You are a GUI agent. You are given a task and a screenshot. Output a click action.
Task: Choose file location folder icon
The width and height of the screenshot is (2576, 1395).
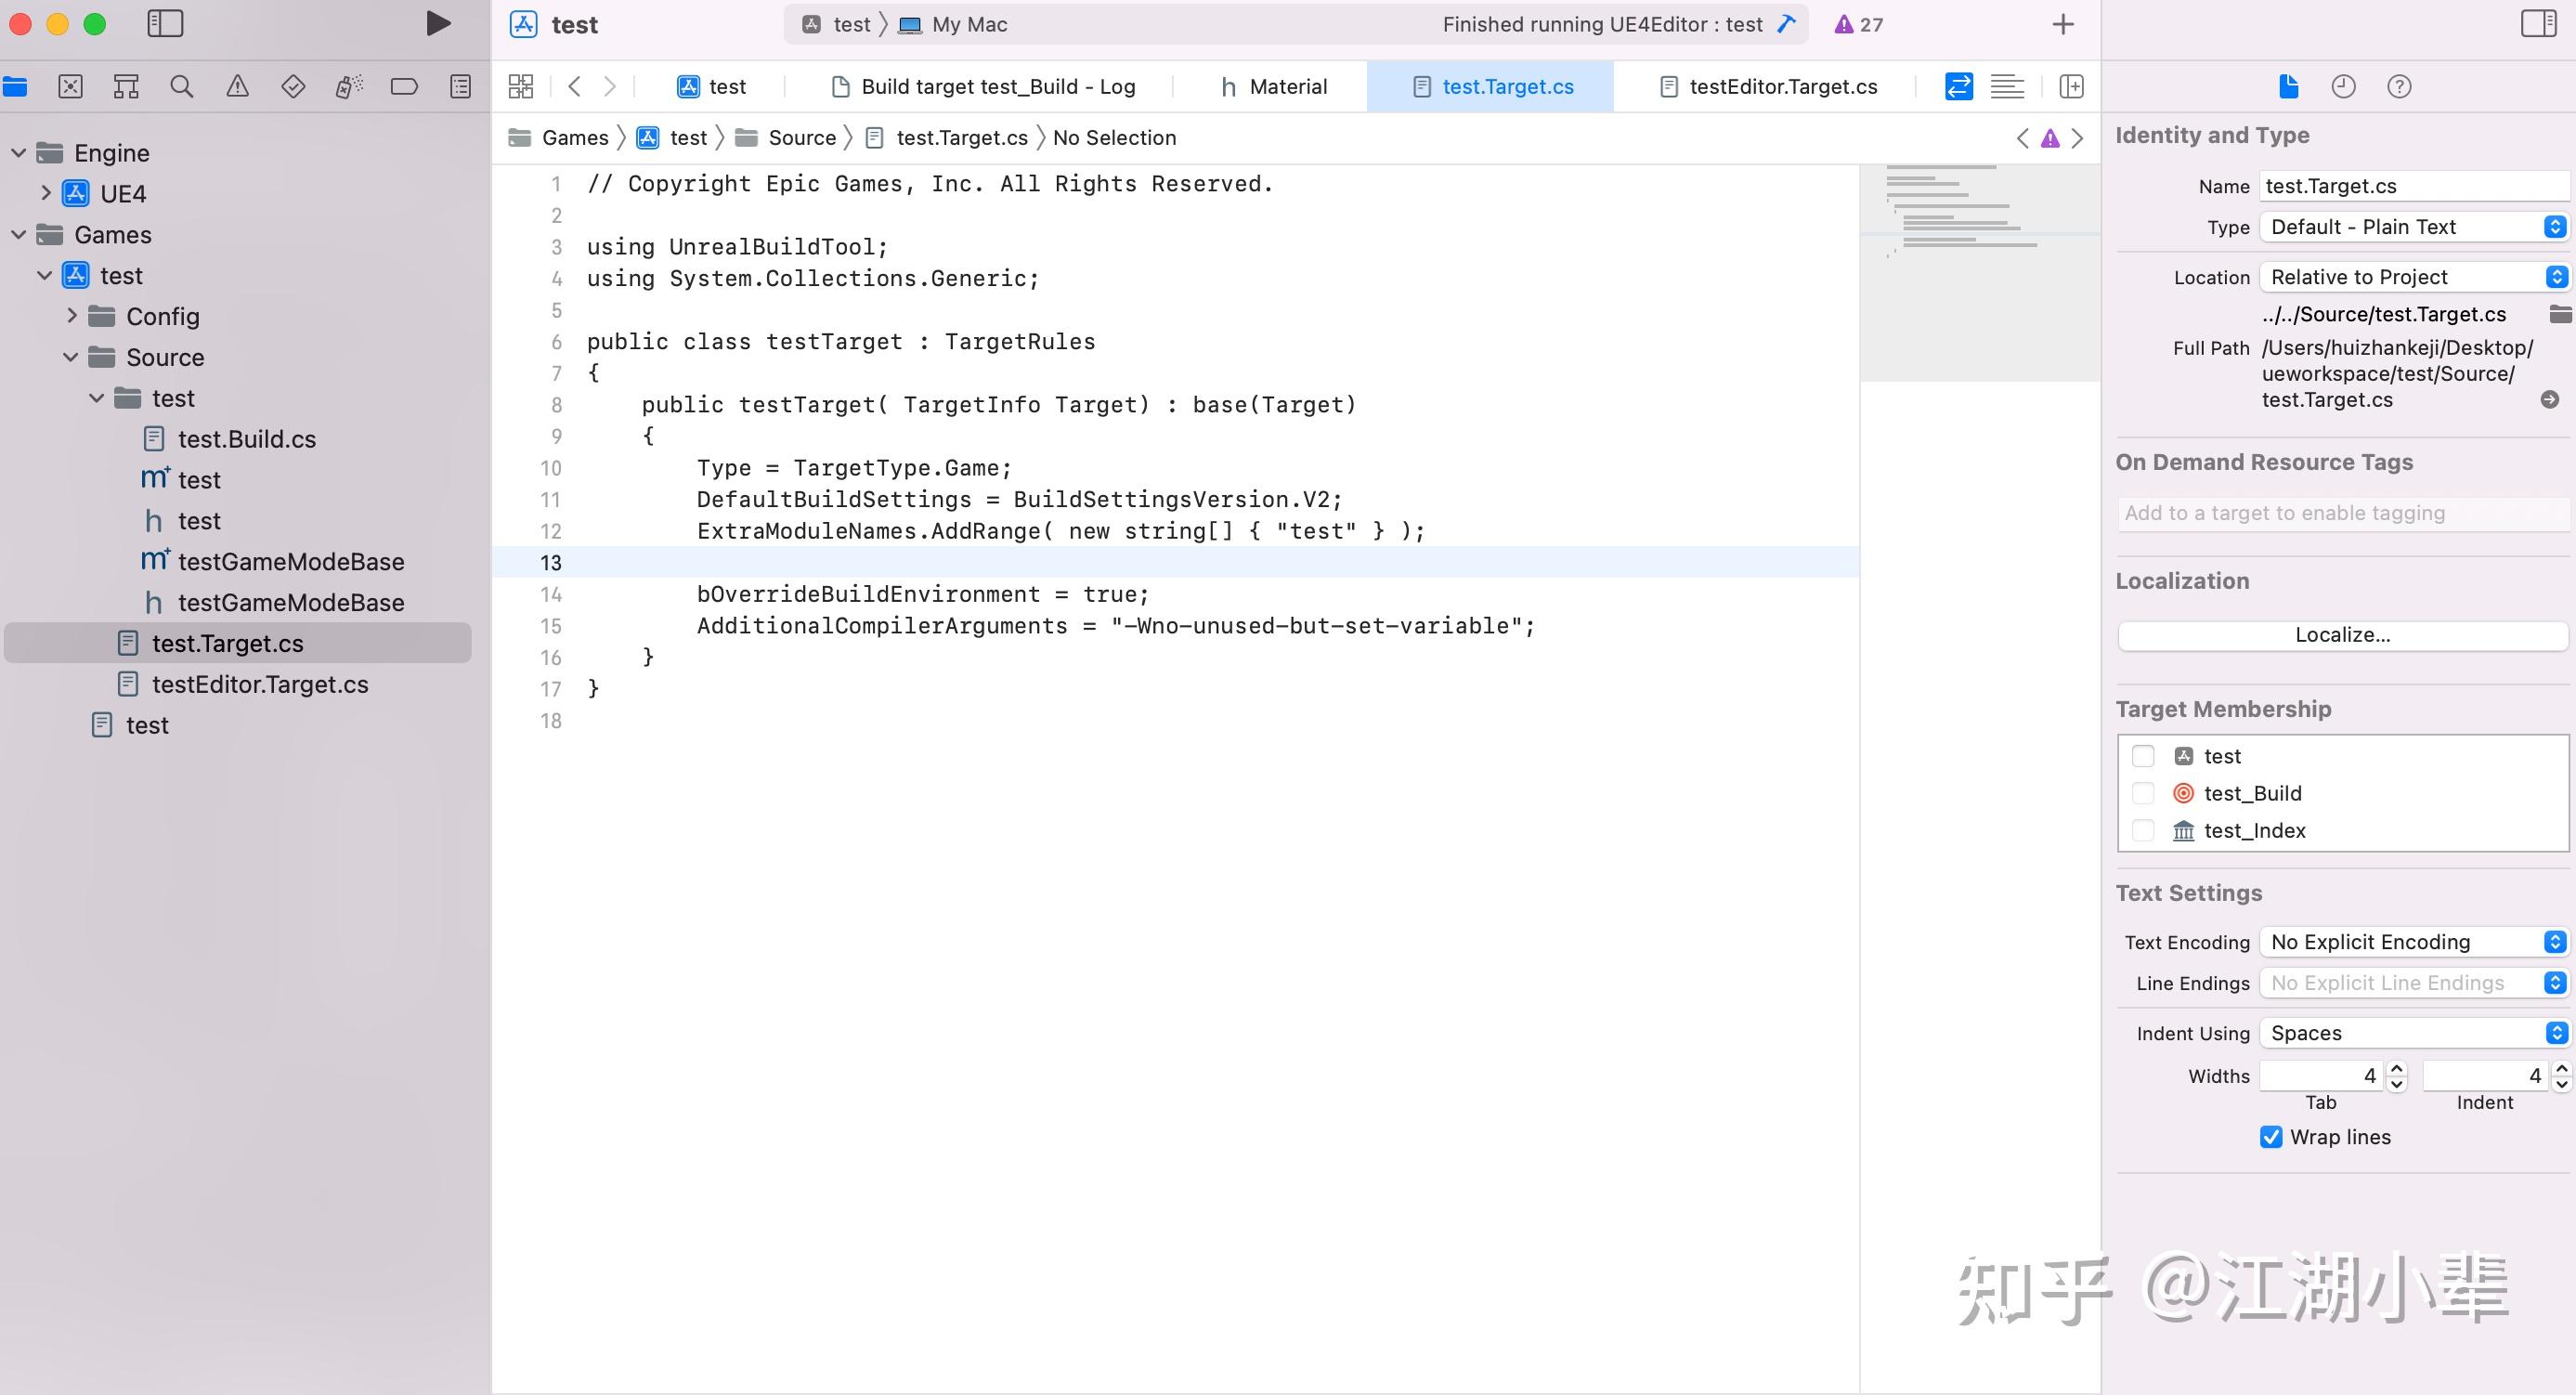click(x=2559, y=314)
